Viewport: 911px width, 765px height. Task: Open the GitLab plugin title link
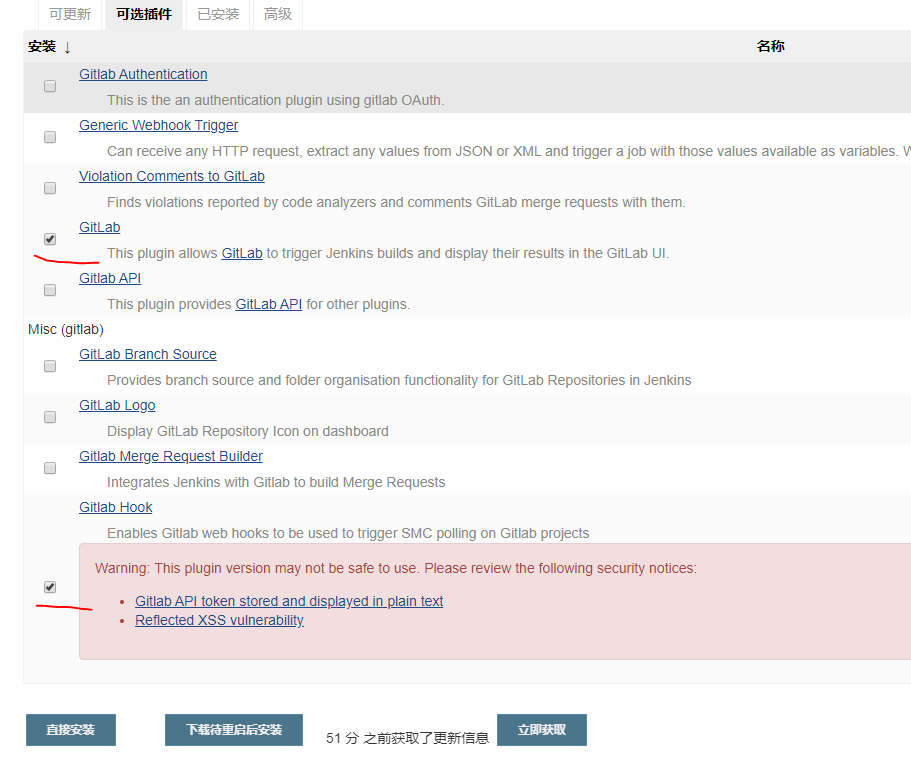pos(99,228)
